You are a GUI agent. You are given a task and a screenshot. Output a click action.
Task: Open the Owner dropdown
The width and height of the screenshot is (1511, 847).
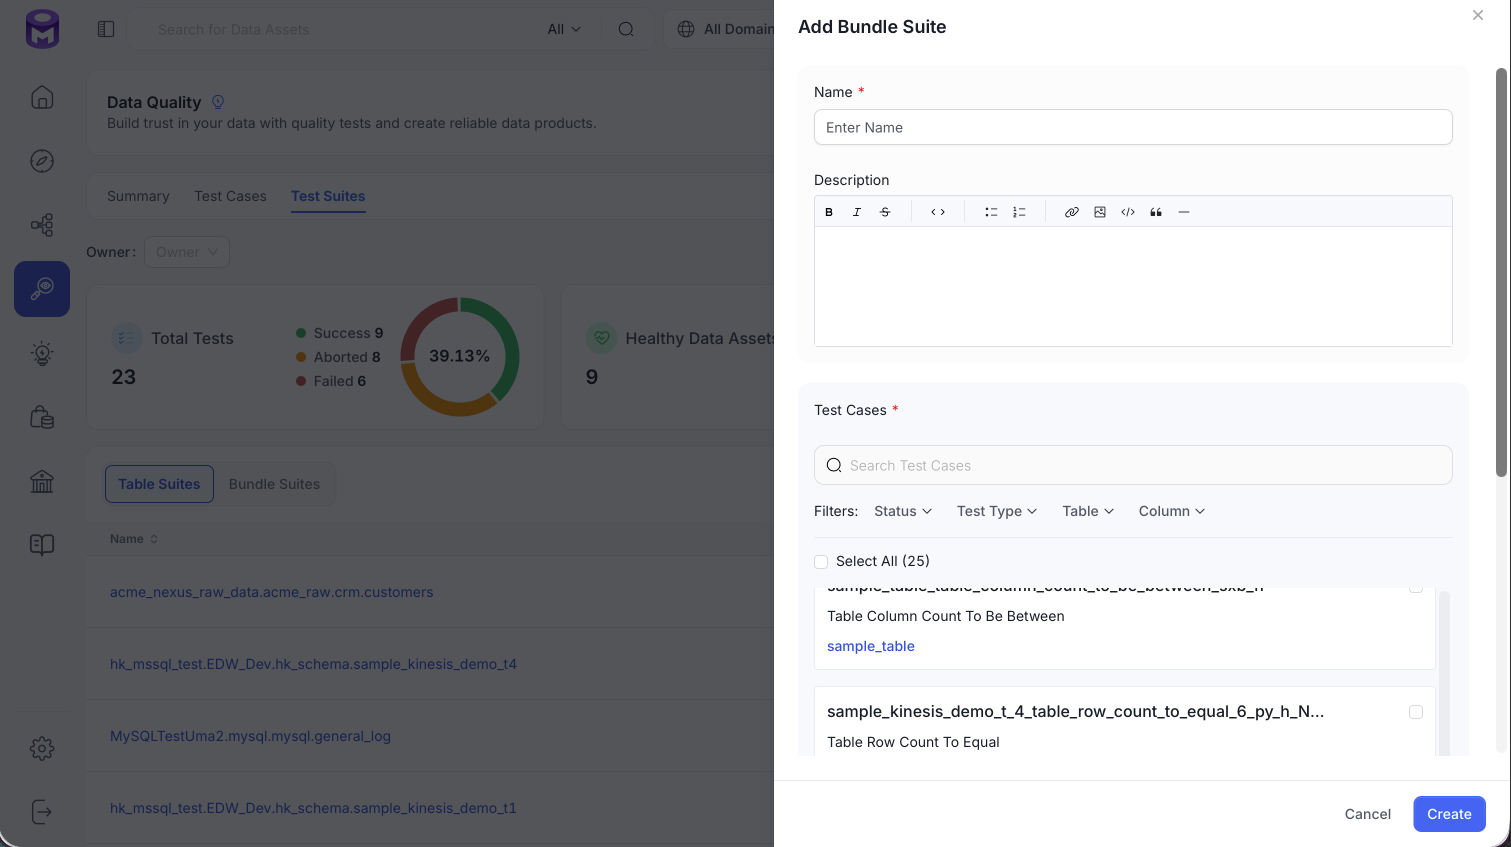click(x=187, y=252)
